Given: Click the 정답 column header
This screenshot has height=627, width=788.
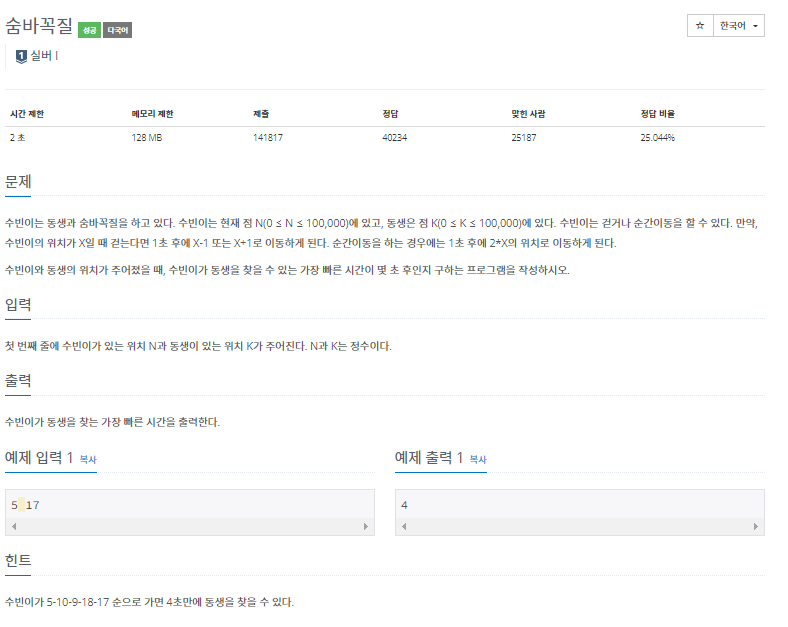Looking at the screenshot, I should point(390,114).
